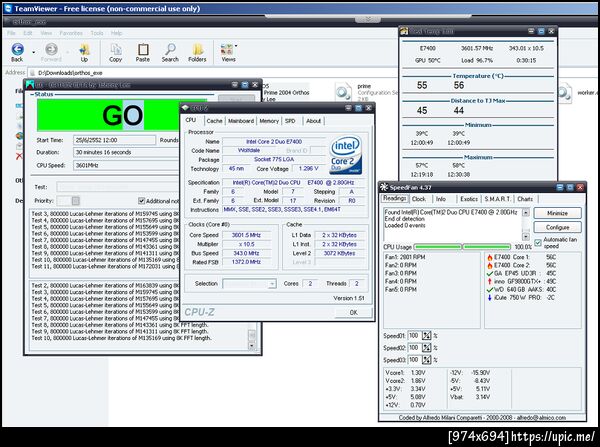
Task: Click the Speed01 value field
Action: coord(414,336)
